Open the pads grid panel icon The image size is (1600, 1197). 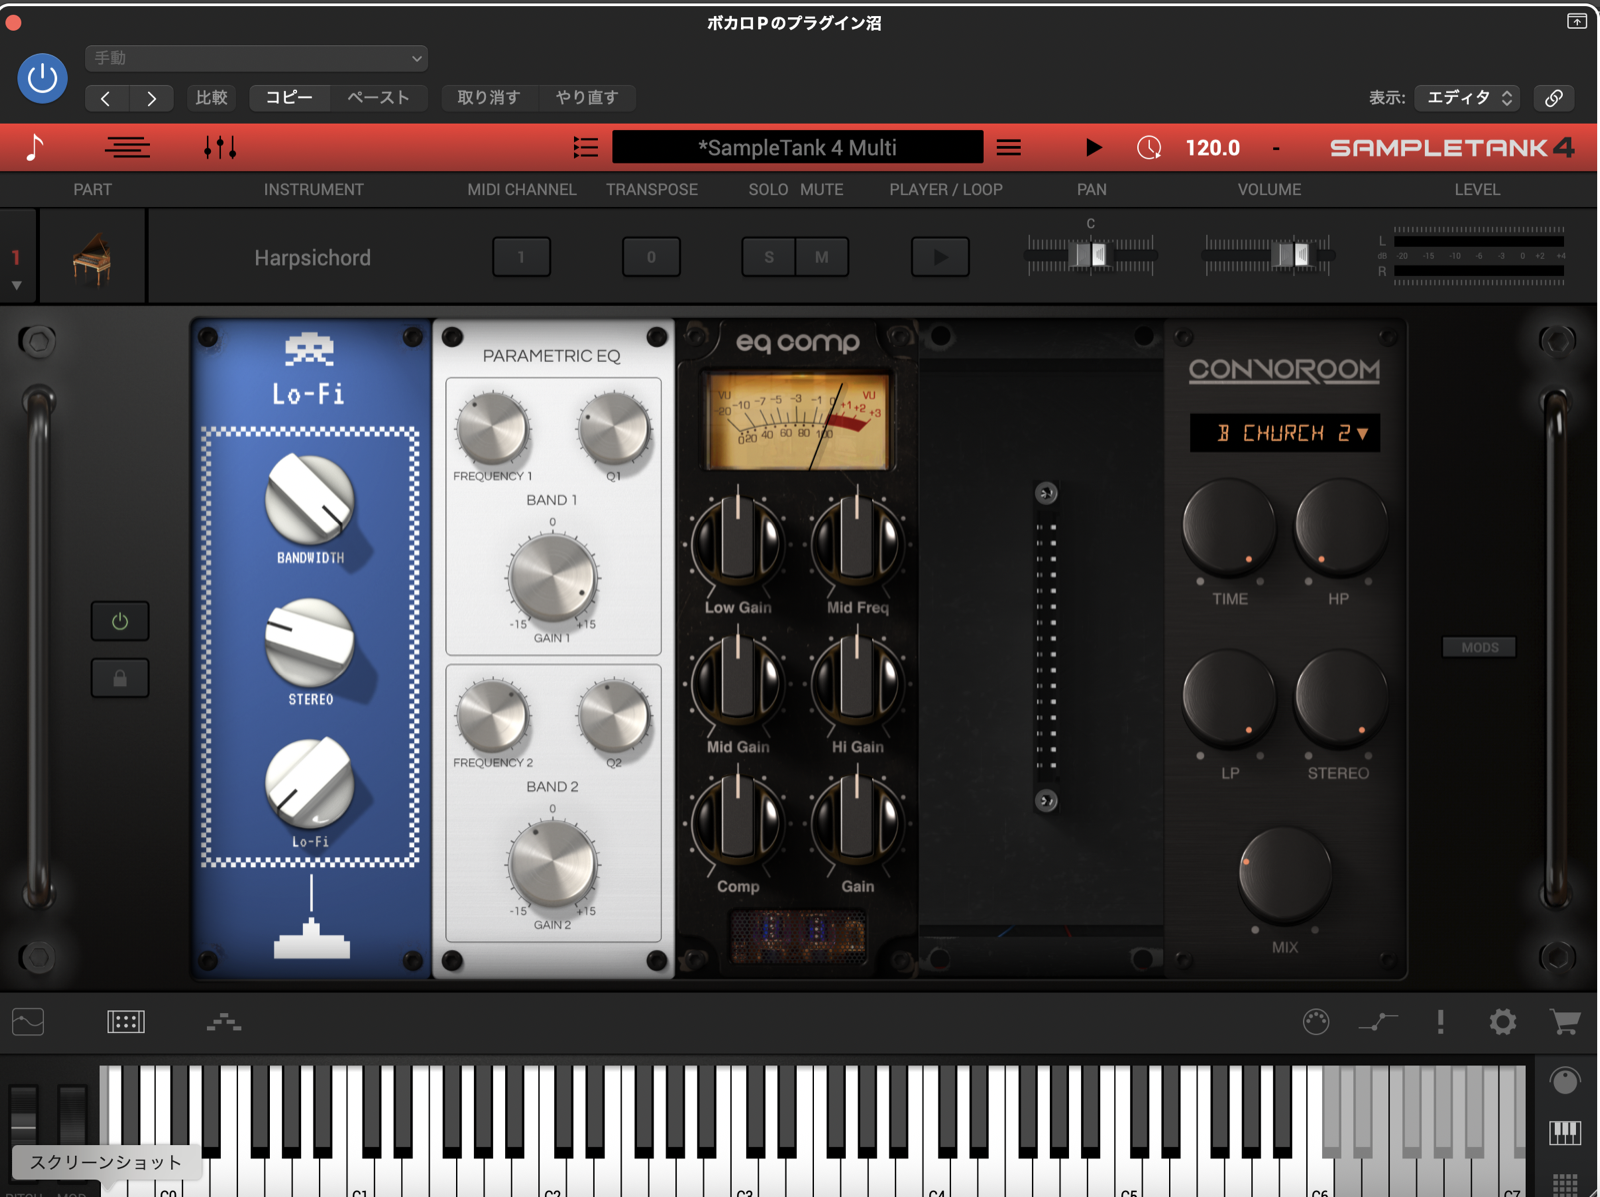click(x=126, y=1022)
